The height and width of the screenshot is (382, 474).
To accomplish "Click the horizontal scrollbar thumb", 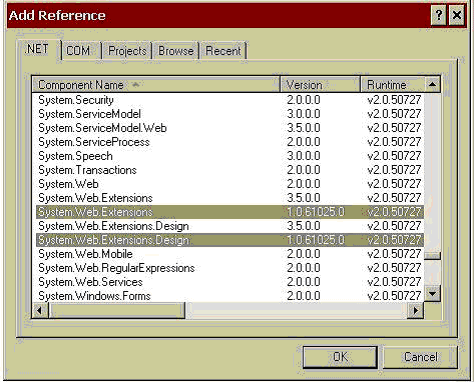I will click(x=116, y=311).
